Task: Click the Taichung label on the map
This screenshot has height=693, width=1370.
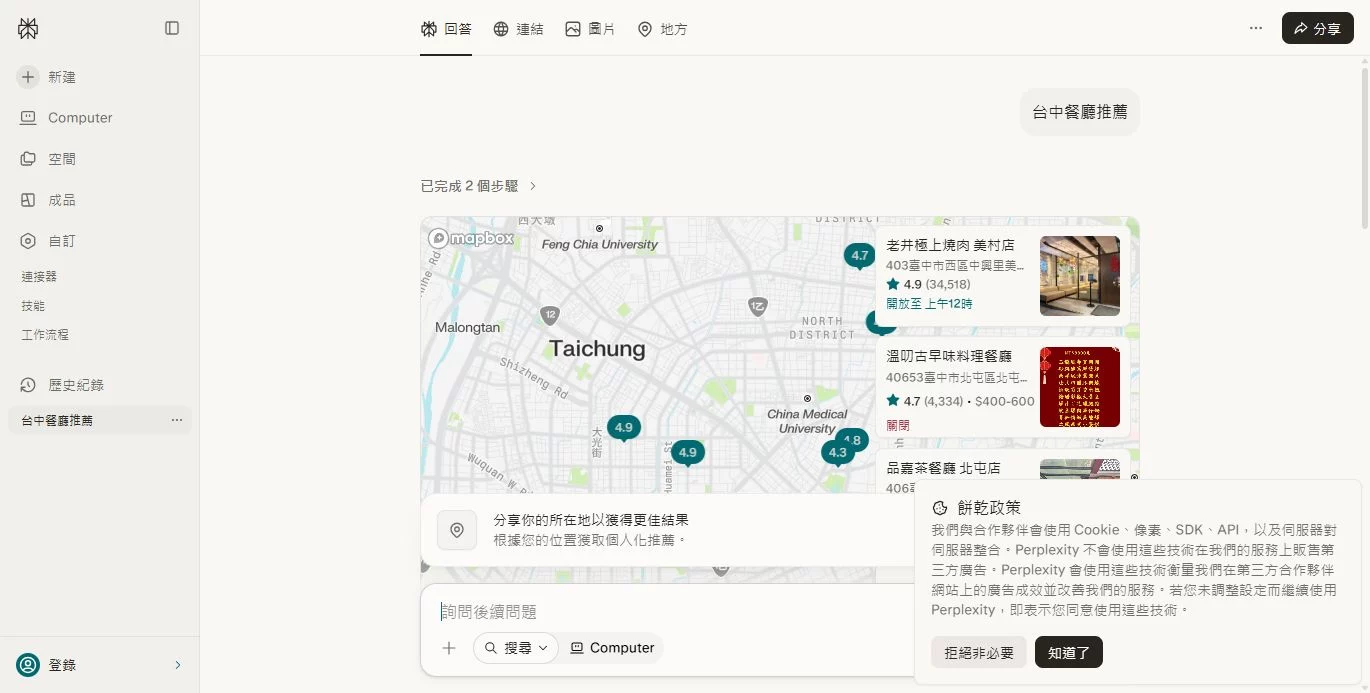Action: point(597,349)
